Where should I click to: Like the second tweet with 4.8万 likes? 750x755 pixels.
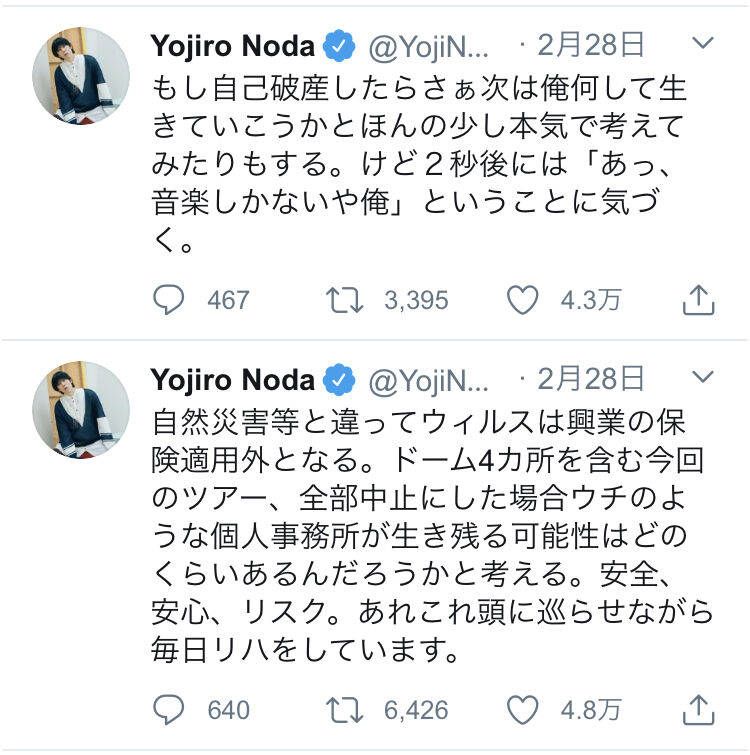click(523, 709)
